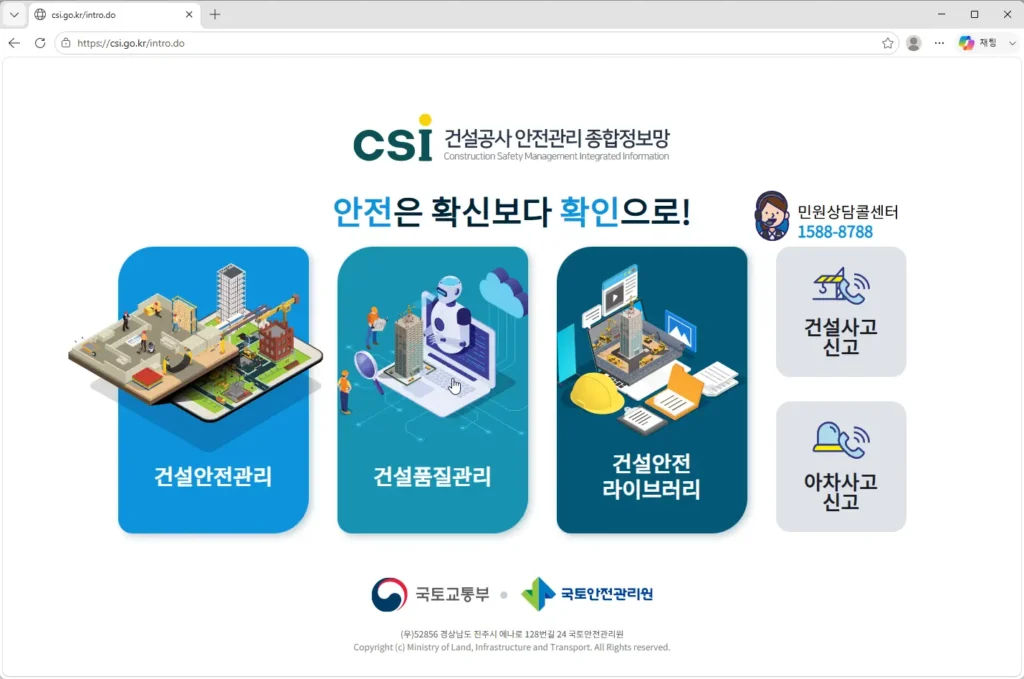1024x679 pixels.
Task: Click the Construction Safety Management Integrated Information subtitle
Action: [x=556, y=157]
